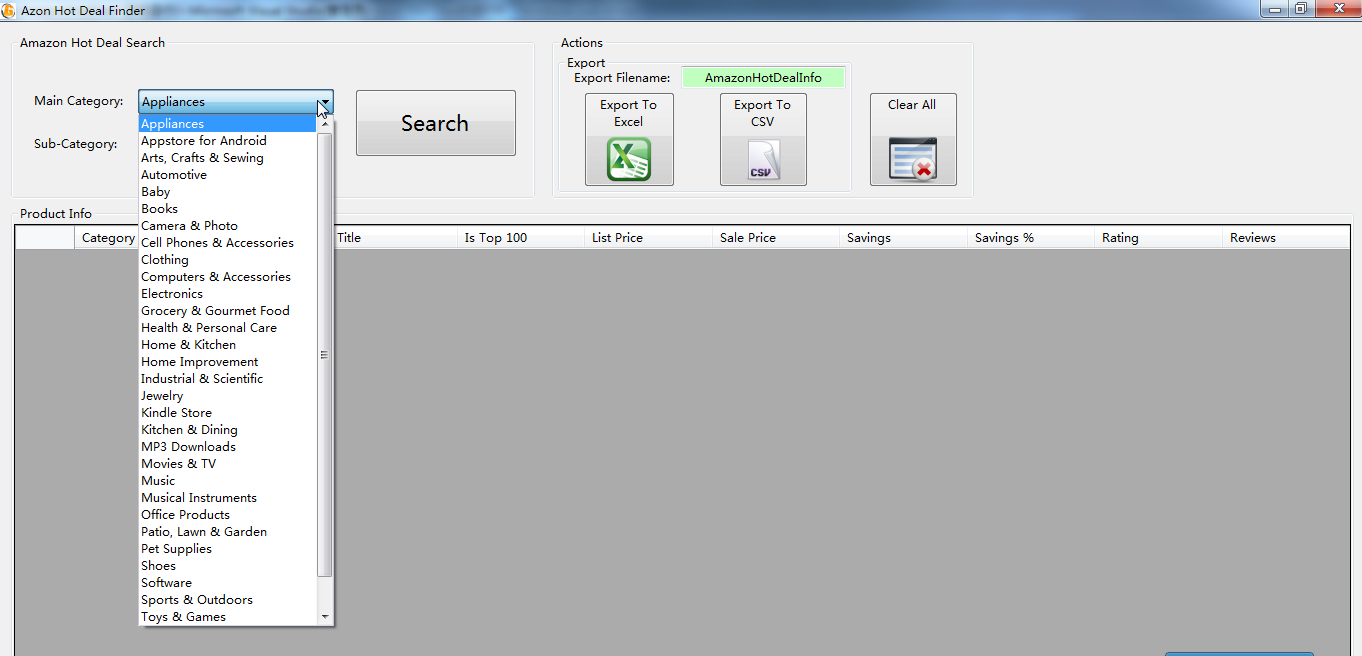The image size is (1362, 656).
Task: Select Appliances from the list
Action: tap(227, 124)
